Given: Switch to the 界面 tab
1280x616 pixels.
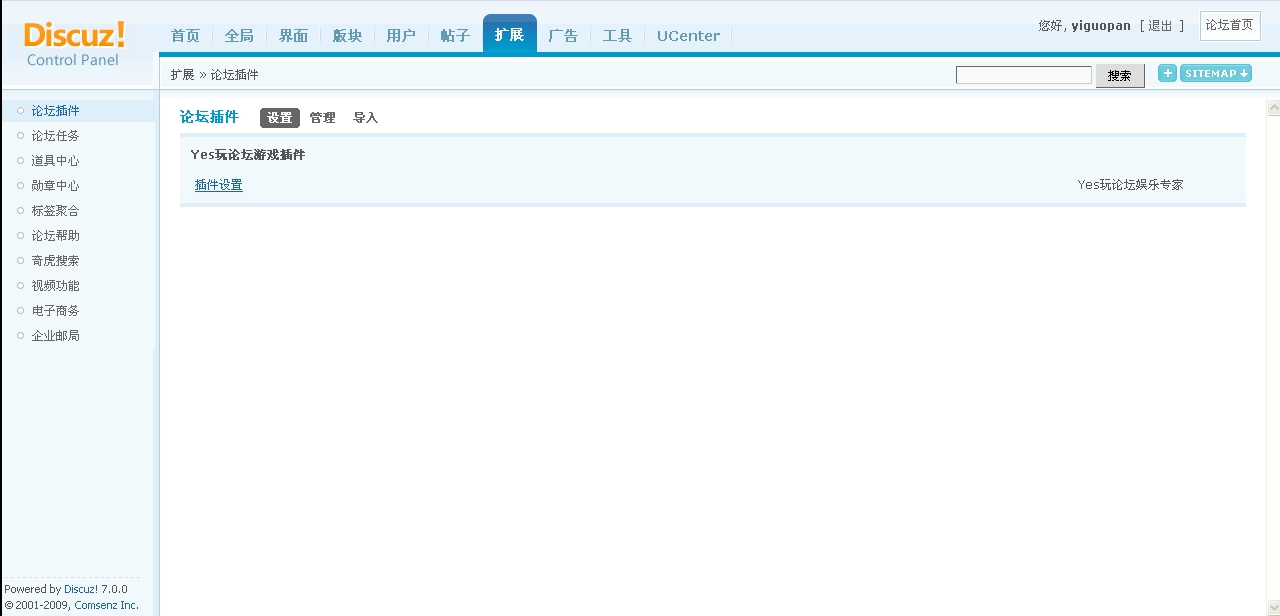Looking at the screenshot, I should [x=293, y=35].
